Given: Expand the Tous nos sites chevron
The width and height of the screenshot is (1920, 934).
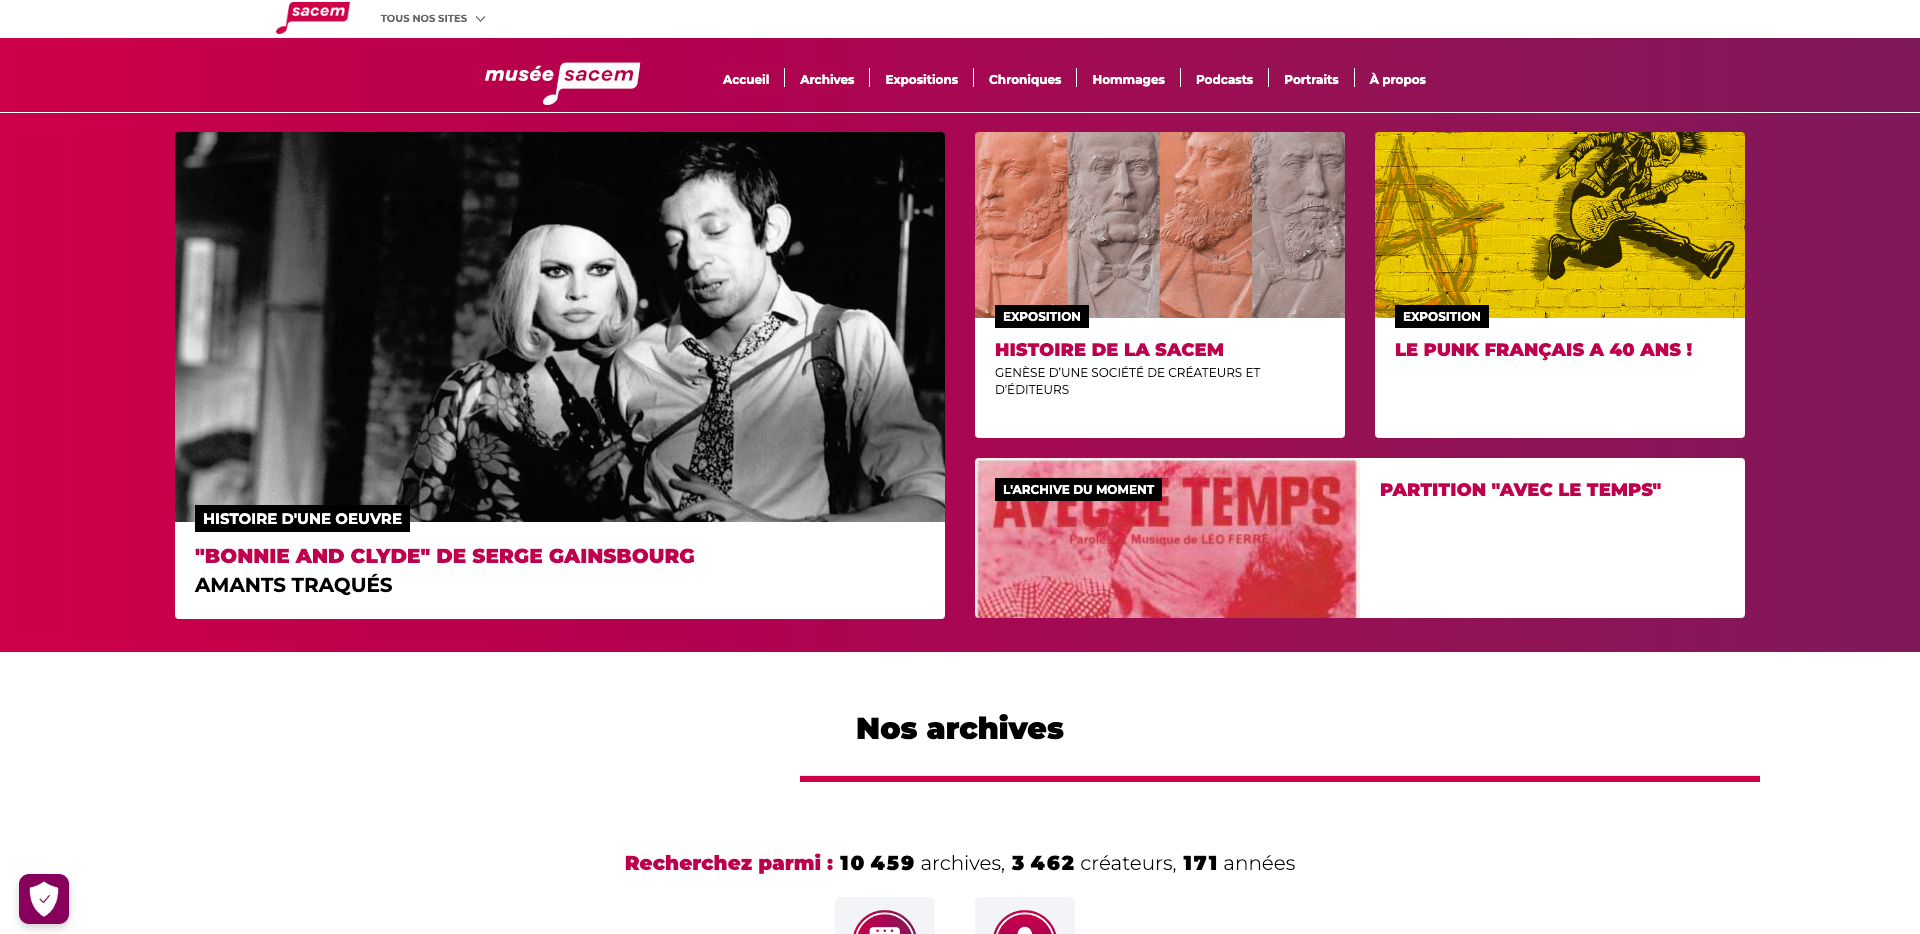Looking at the screenshot, I should click(480, 19).
